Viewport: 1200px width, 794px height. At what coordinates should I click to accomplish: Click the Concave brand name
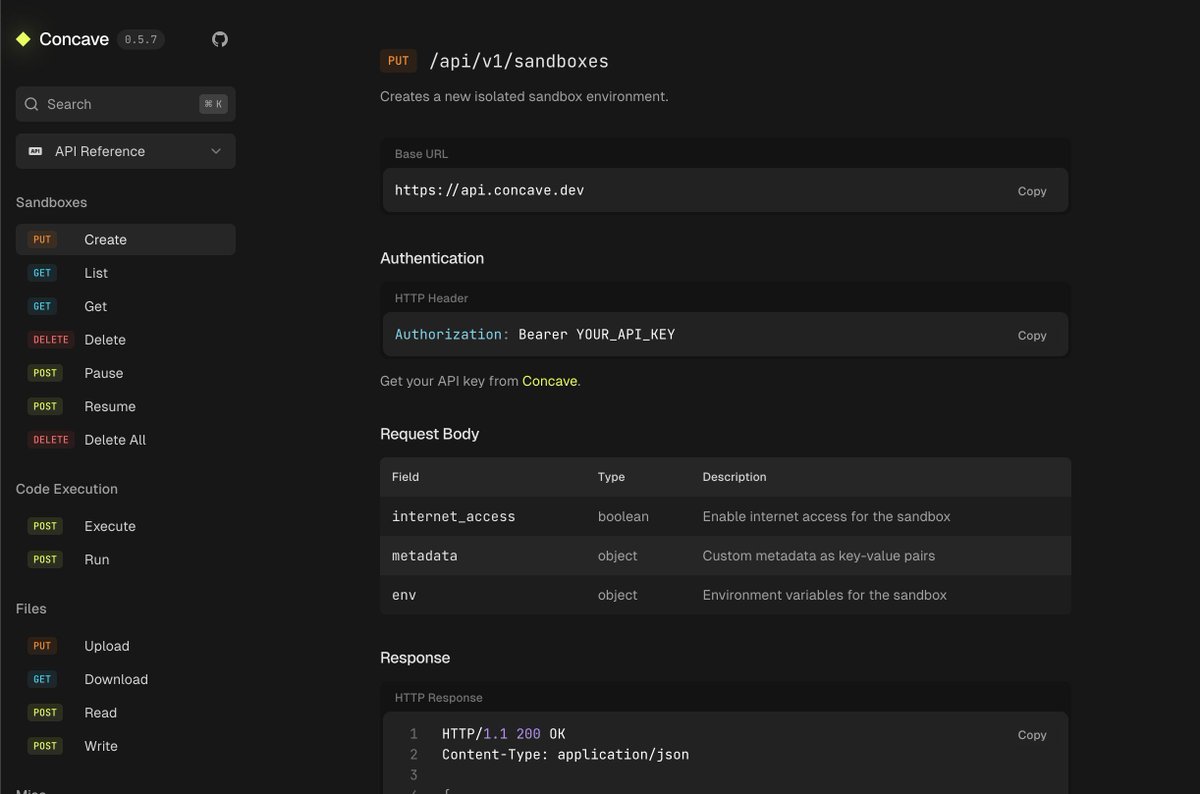(74, 40)
